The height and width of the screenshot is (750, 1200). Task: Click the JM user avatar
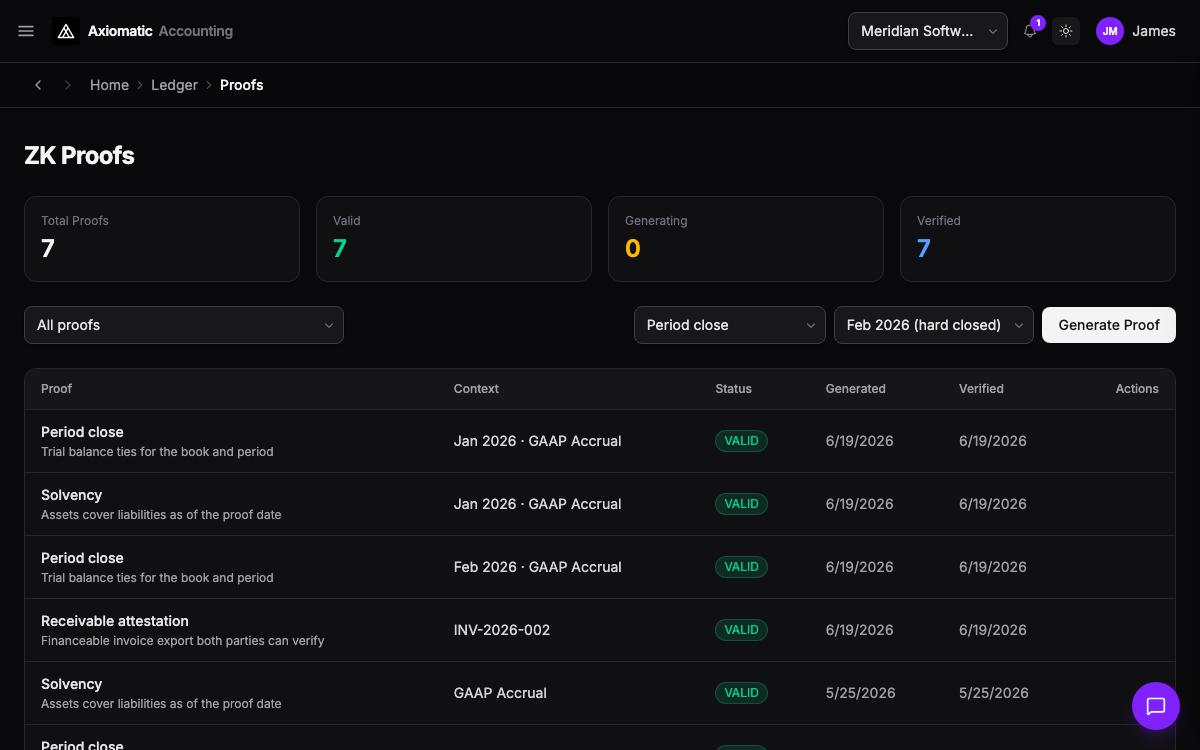click(x=1110, y=31)
